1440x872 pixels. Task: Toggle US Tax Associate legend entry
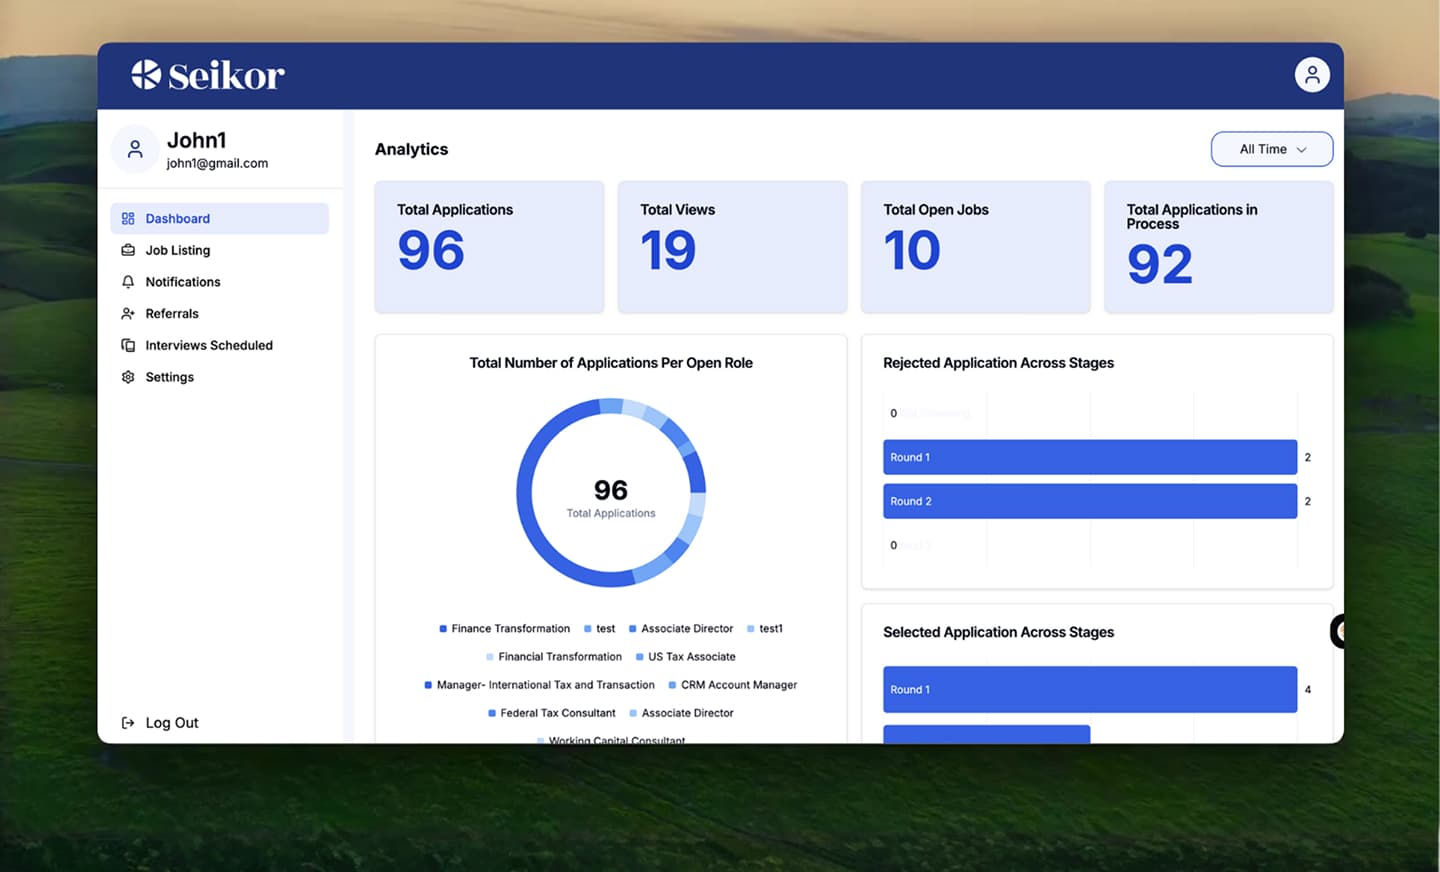(x=691, y=657)
